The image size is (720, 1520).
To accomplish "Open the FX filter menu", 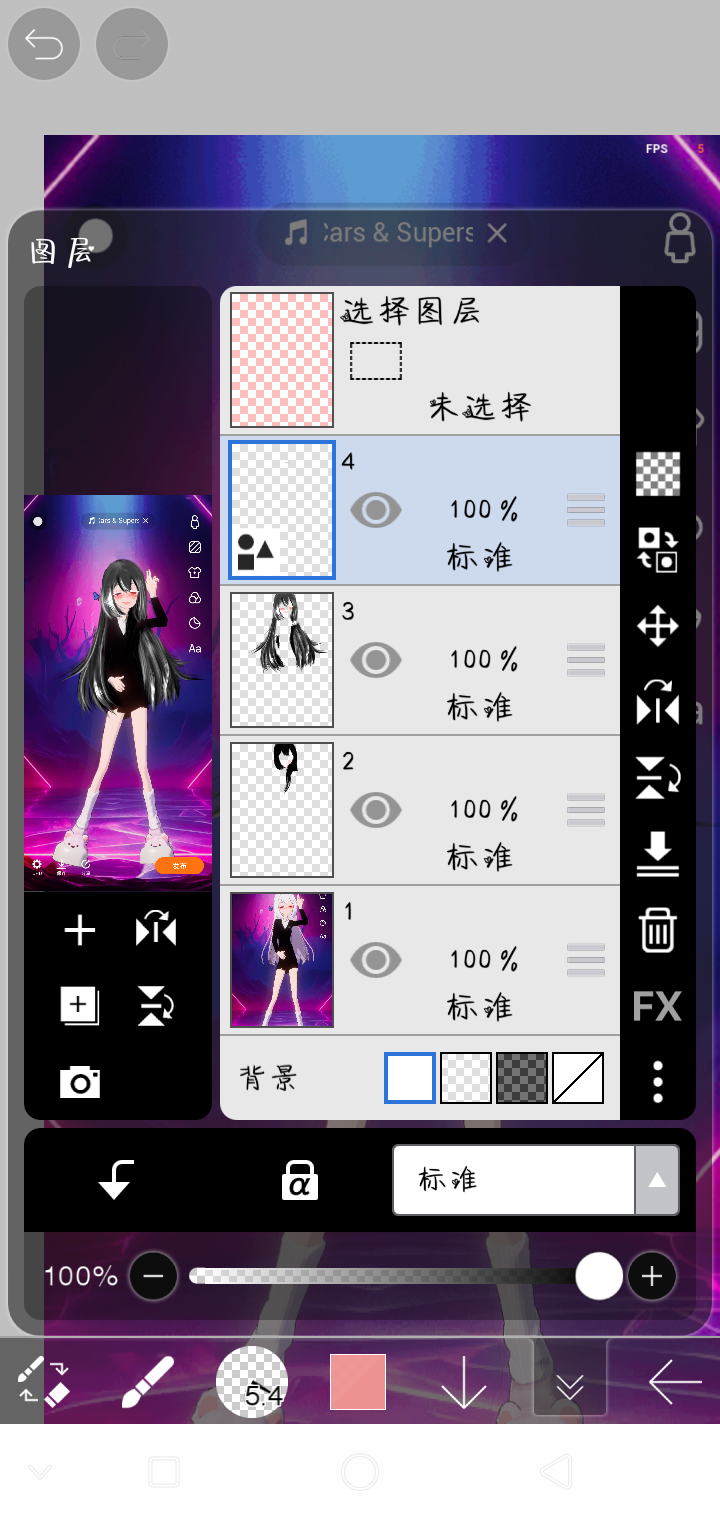I will pos(657,1006).
